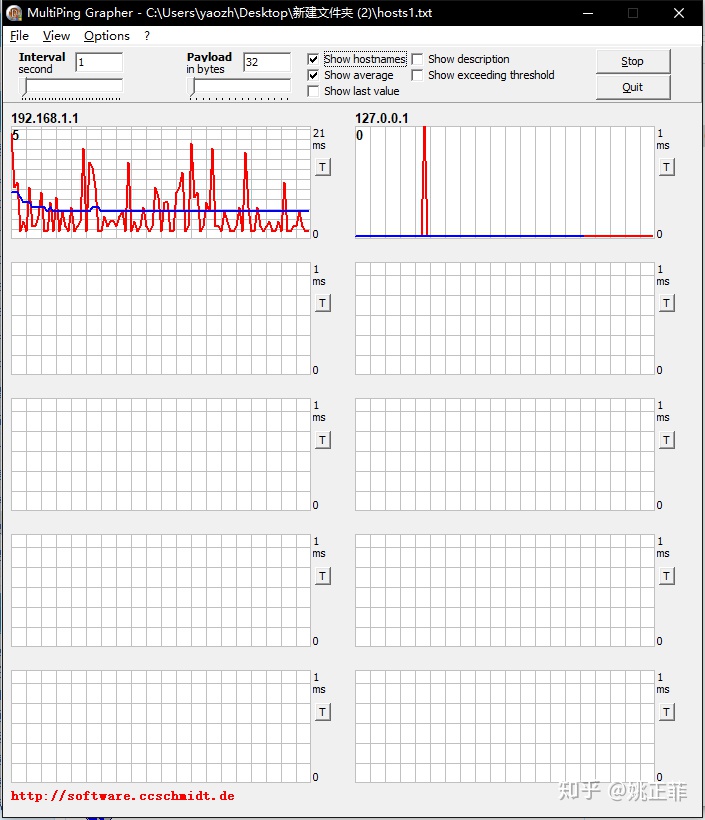705x820 pixels.
Task: Click T button of third-row left graph
Action: point(323,440)
